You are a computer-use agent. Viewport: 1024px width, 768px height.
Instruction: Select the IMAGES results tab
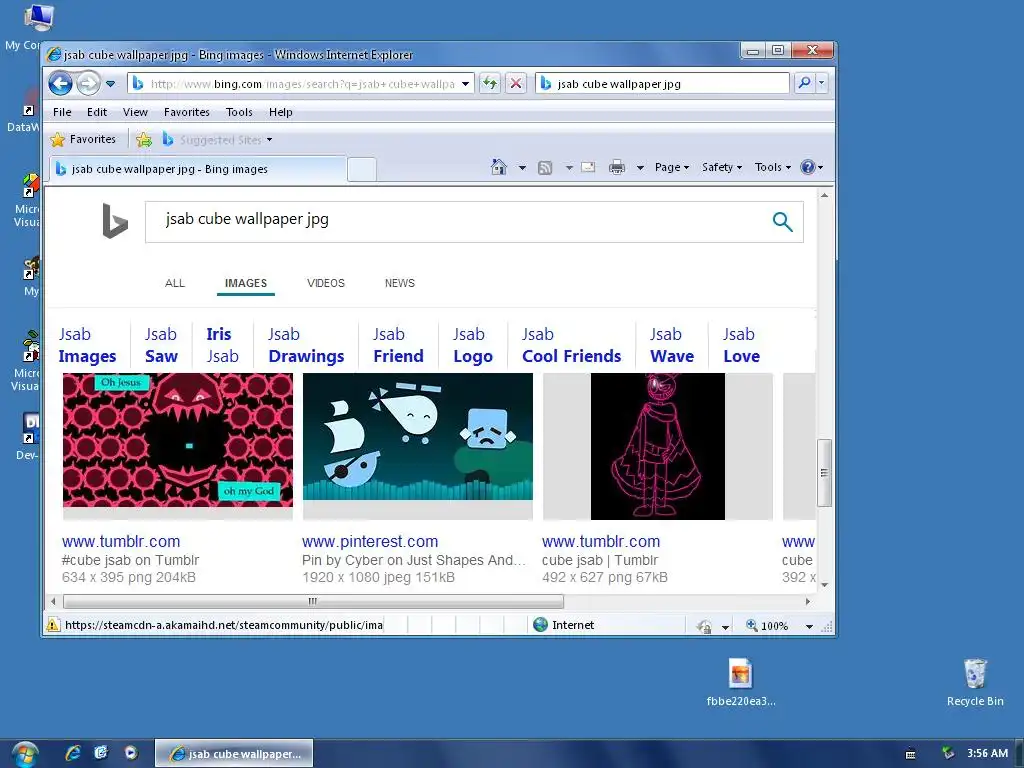[246, 283]
